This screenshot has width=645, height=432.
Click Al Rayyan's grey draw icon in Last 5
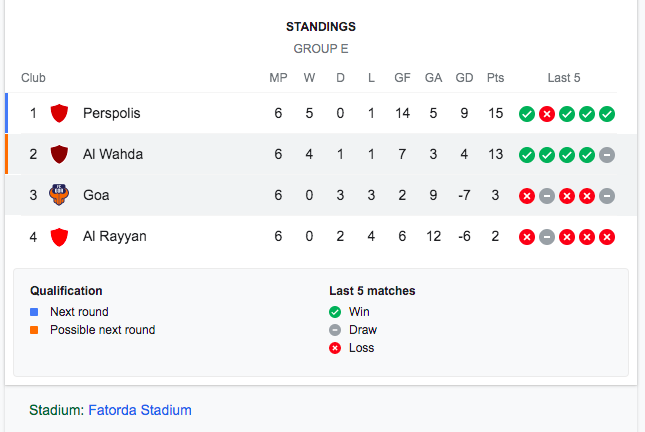point(547,237)
